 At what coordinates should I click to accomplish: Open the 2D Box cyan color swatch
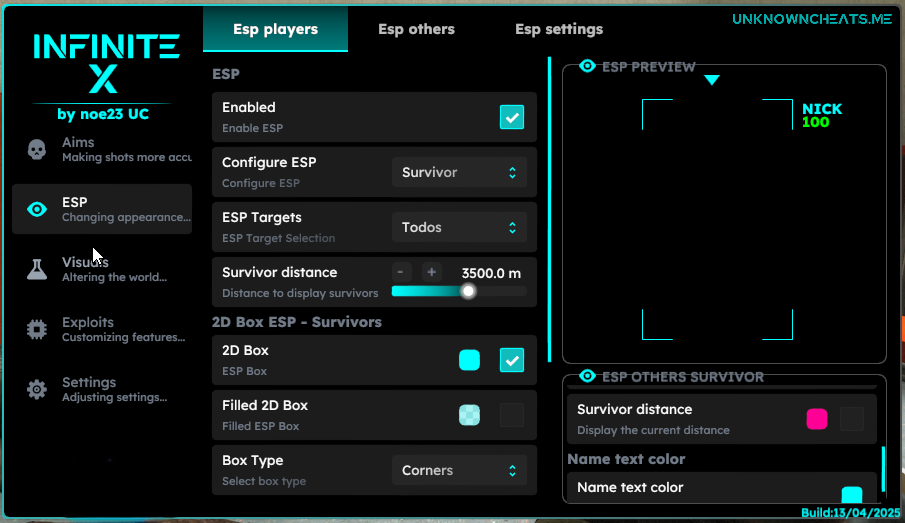coord(469,360)
